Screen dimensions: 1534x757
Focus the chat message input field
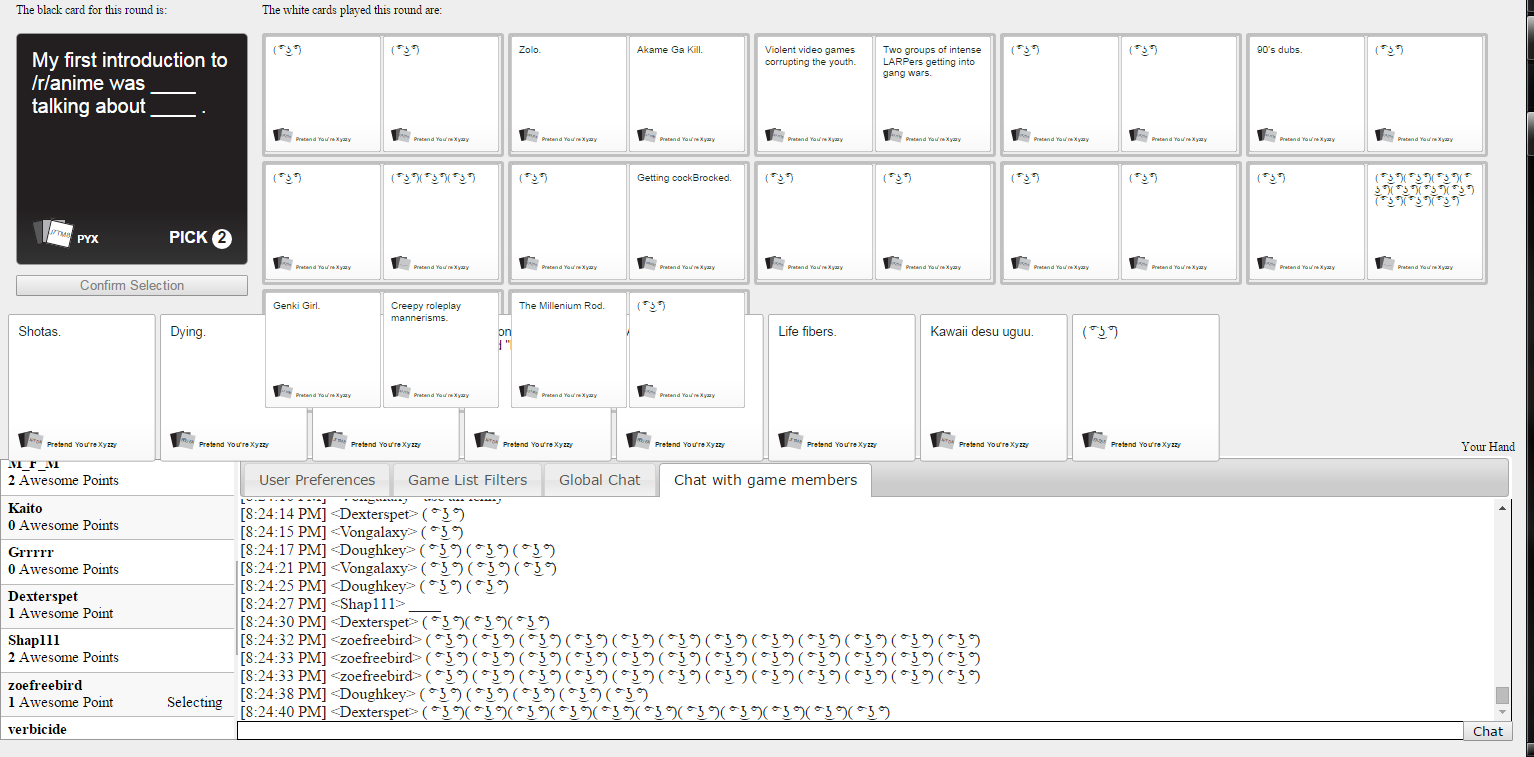[849, 731]
